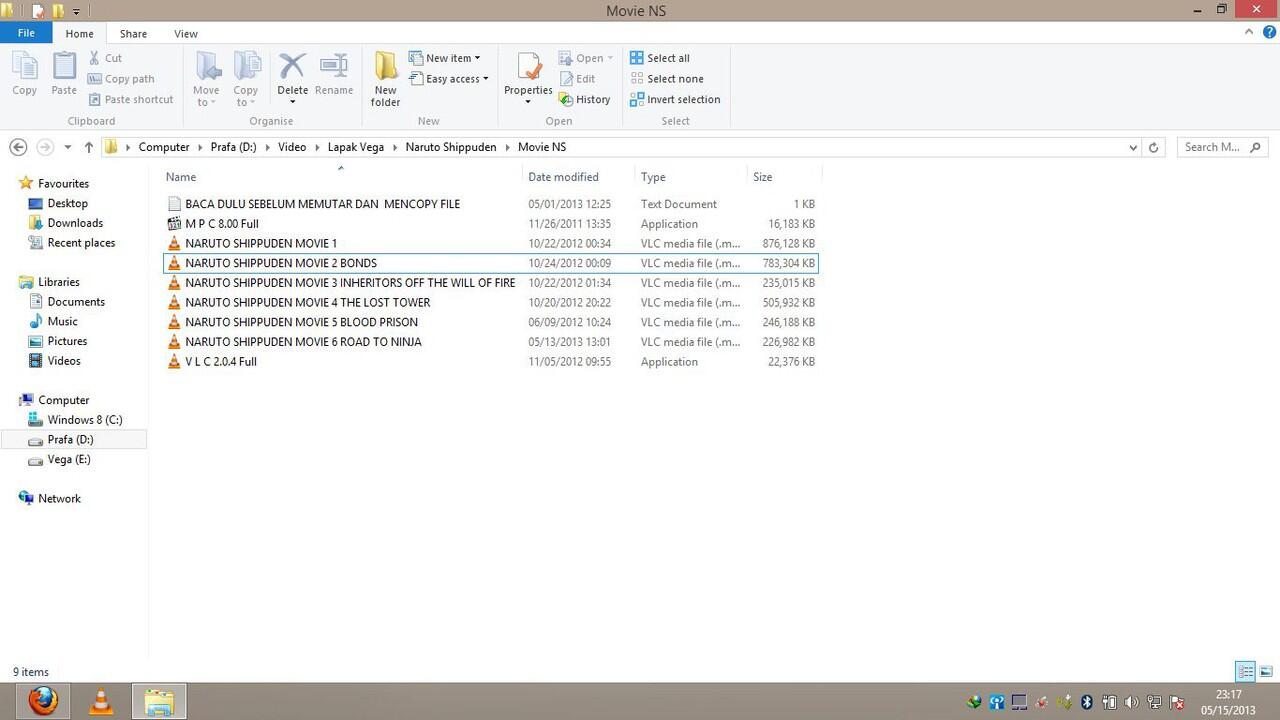Open Recent places in Favourites
The width and height of the screenshot is (1280, 720).
point(81,243)
